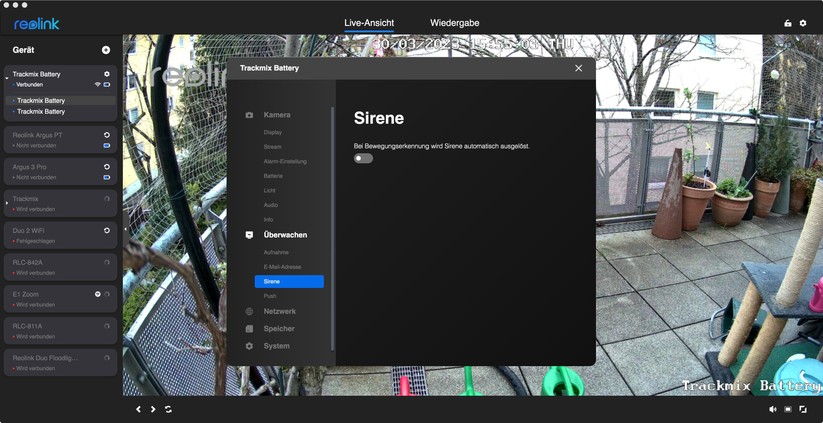Switch to the Wiedergabe tab
The image size is (823, 423).
click(x=454, y=22)
